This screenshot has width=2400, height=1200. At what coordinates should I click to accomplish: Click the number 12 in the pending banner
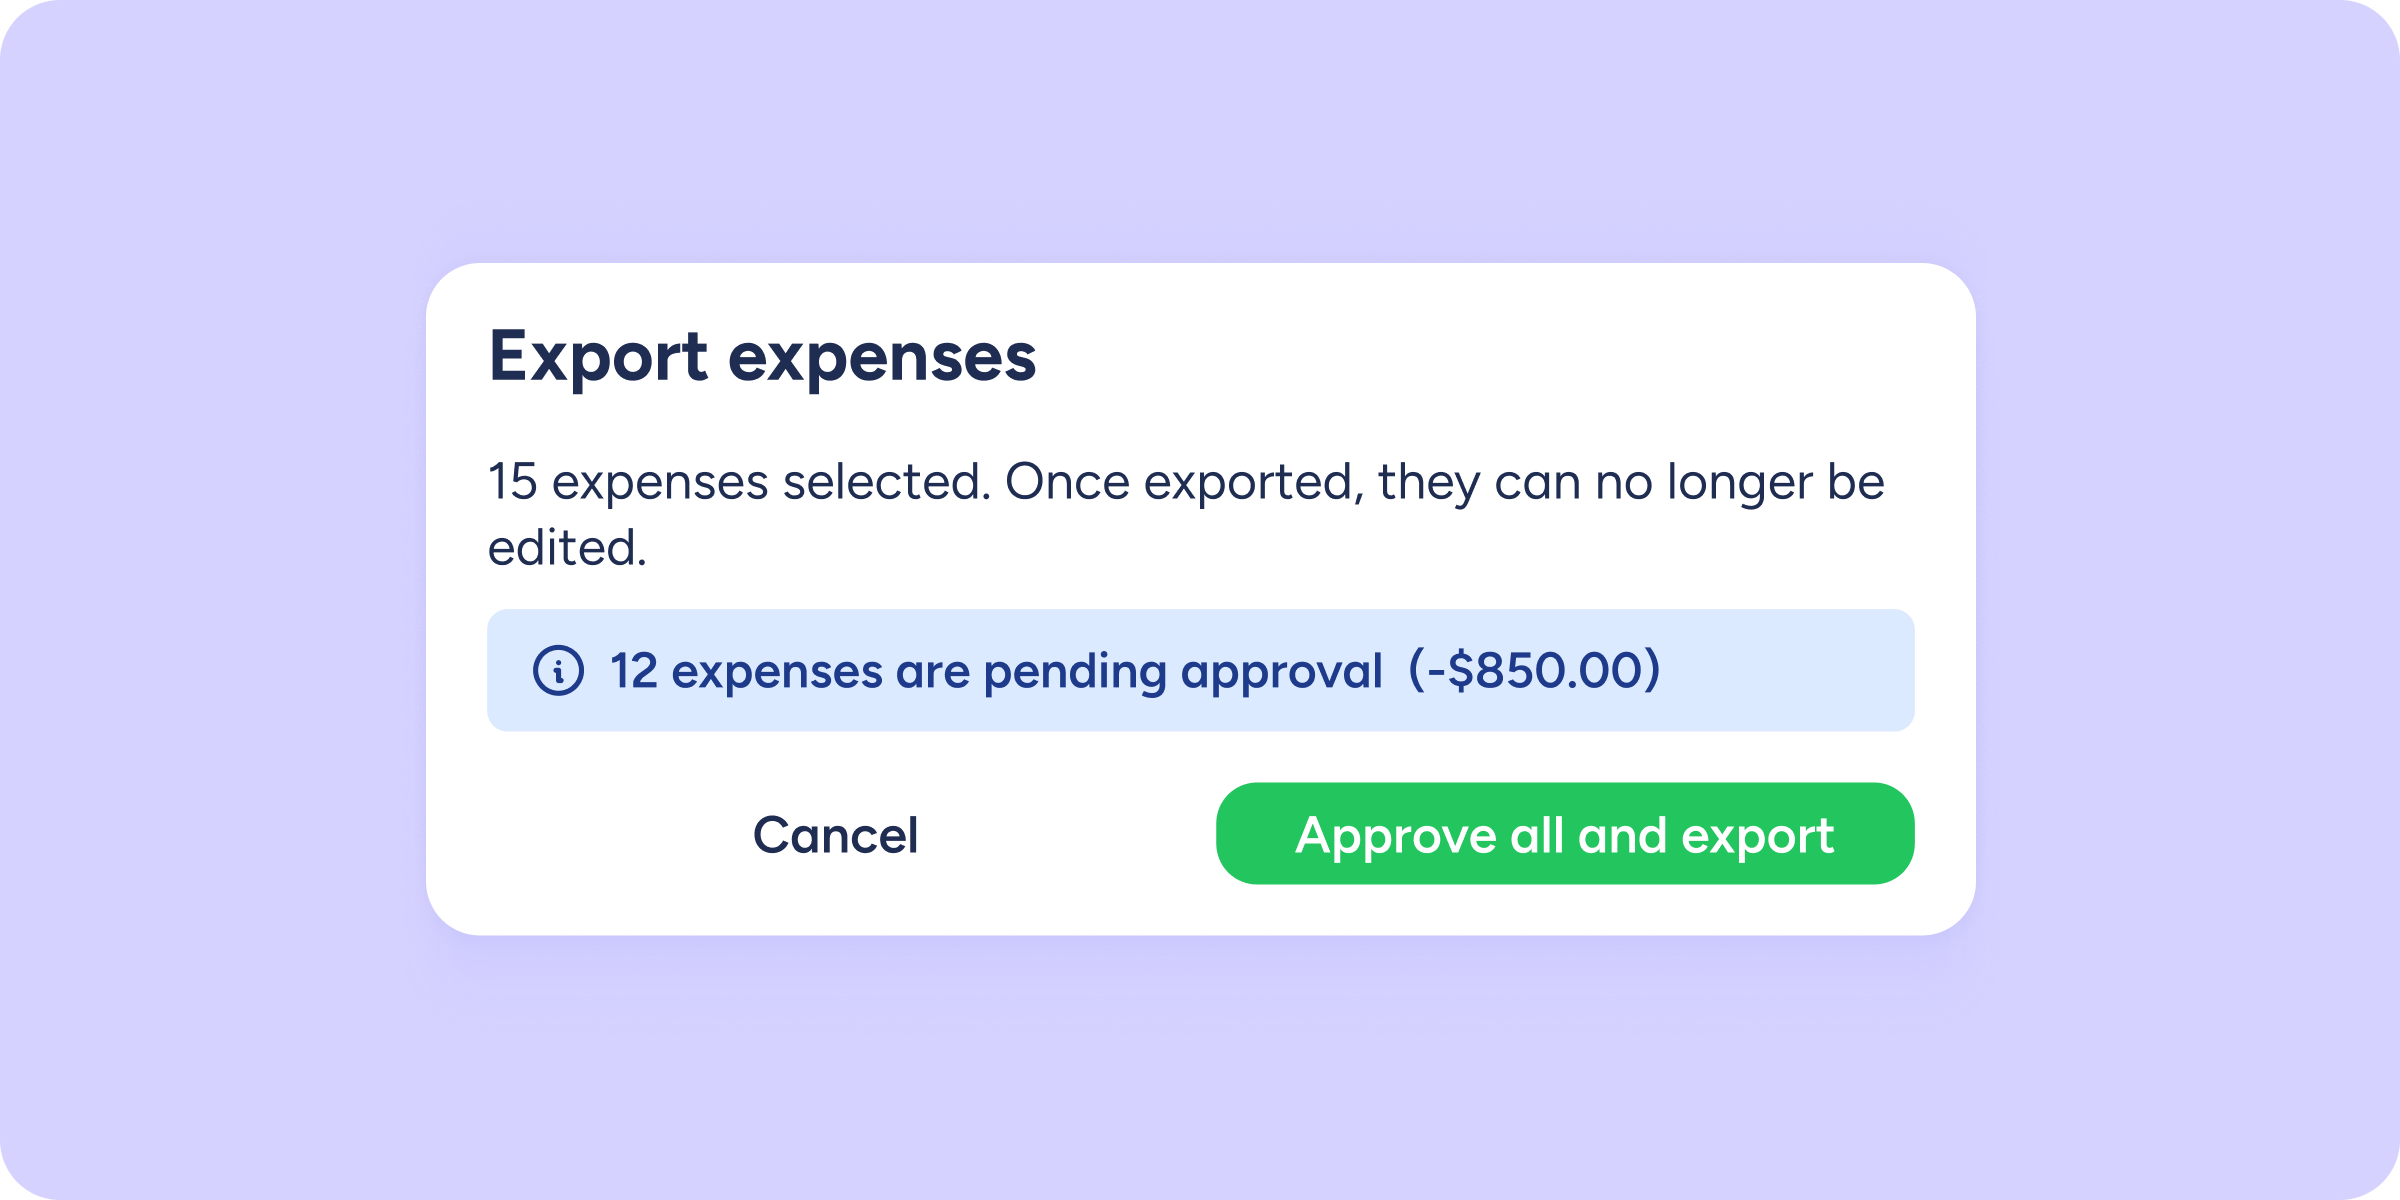[634, 670]
